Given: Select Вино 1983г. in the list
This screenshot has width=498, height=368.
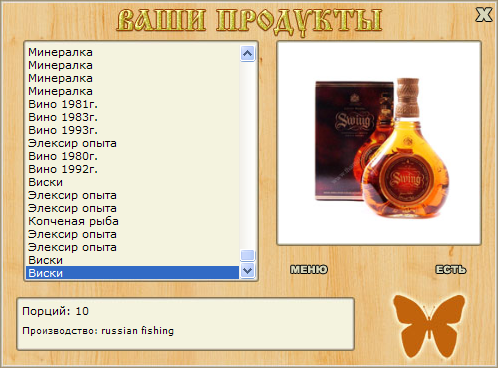Looking at the screenshot, I should pyautogui.click(x=132, y=117).
